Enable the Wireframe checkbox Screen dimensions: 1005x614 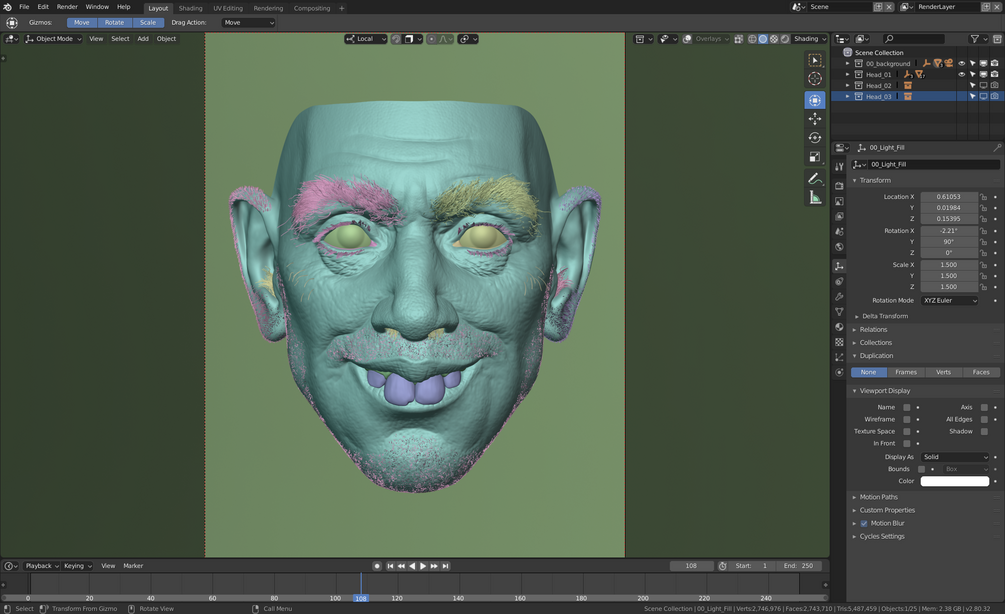[906, 419]
